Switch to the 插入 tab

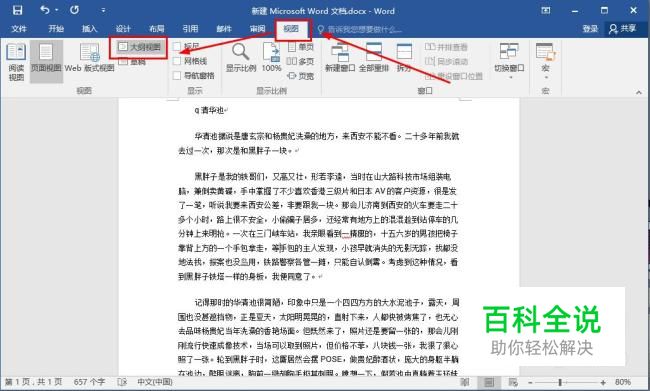[x=89, y=29]
